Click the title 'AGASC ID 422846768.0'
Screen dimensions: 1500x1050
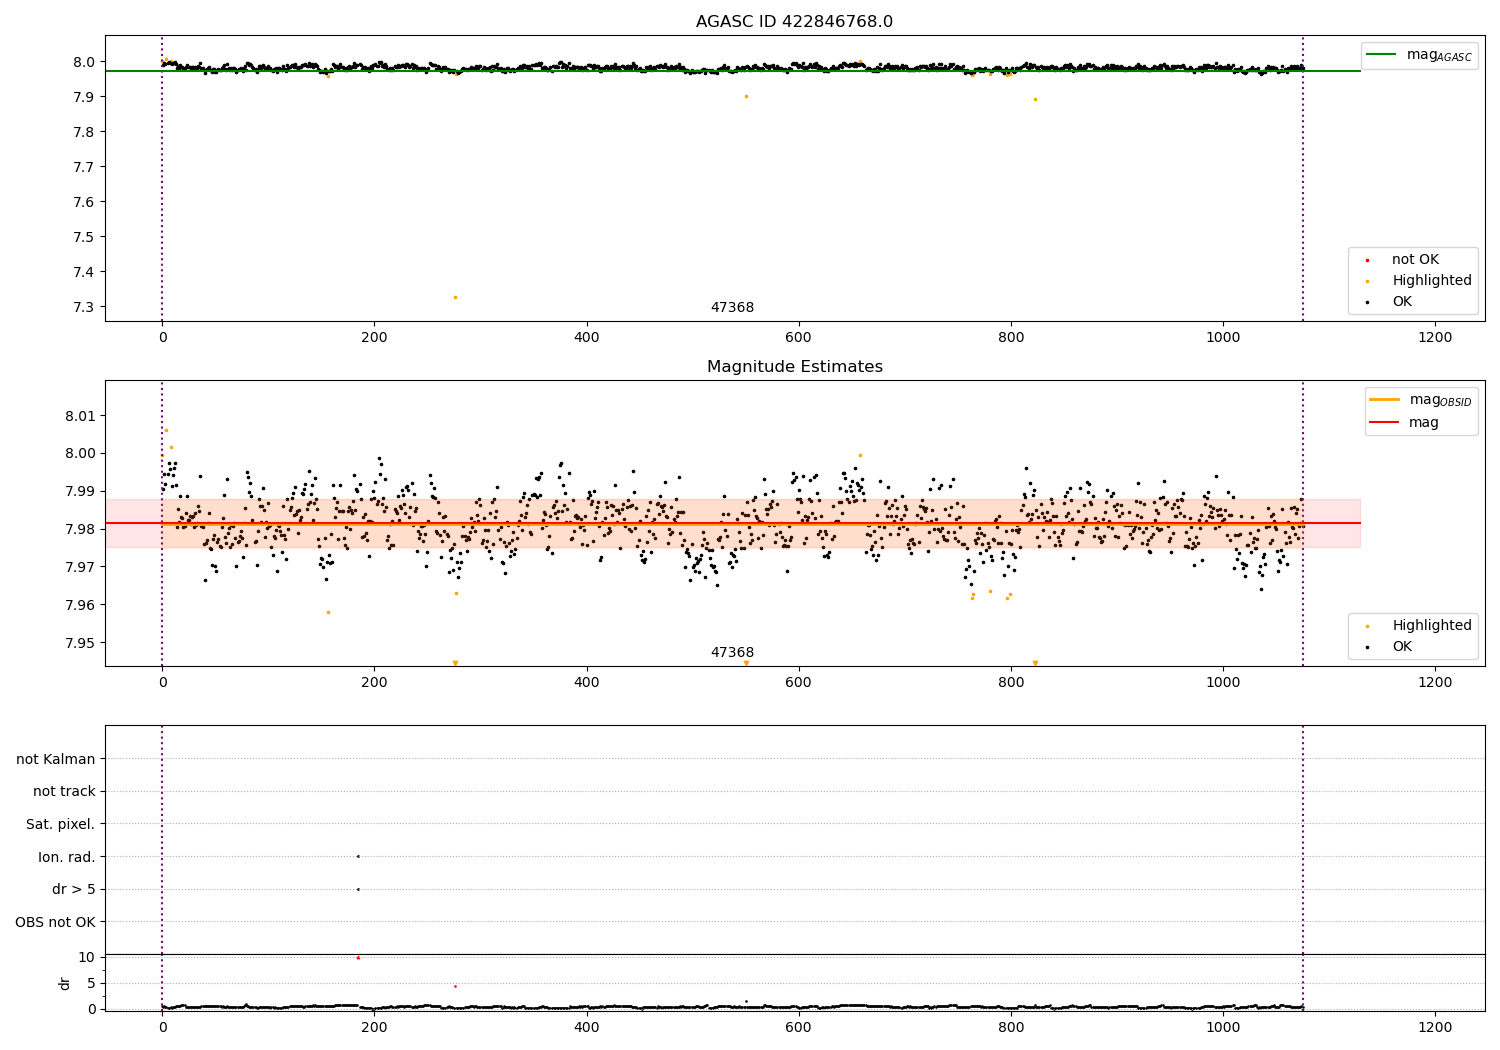pos(794,22)
